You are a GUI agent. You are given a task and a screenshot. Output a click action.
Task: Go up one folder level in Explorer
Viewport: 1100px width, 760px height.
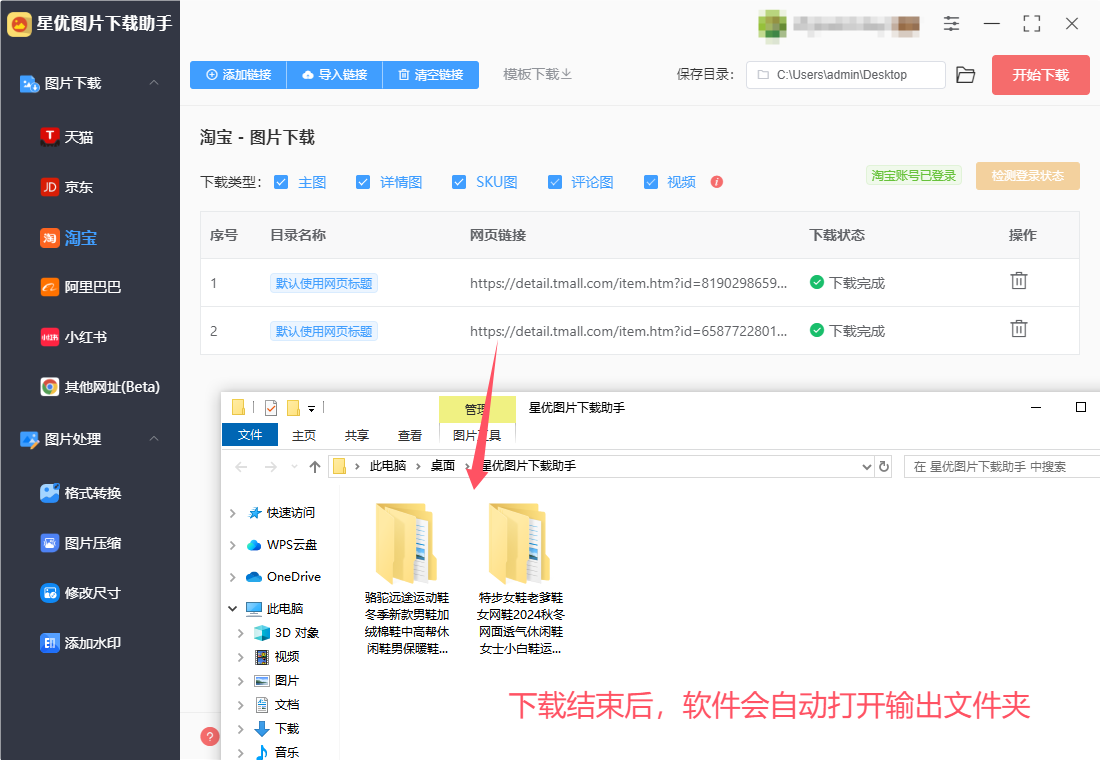tap(315, 467)
